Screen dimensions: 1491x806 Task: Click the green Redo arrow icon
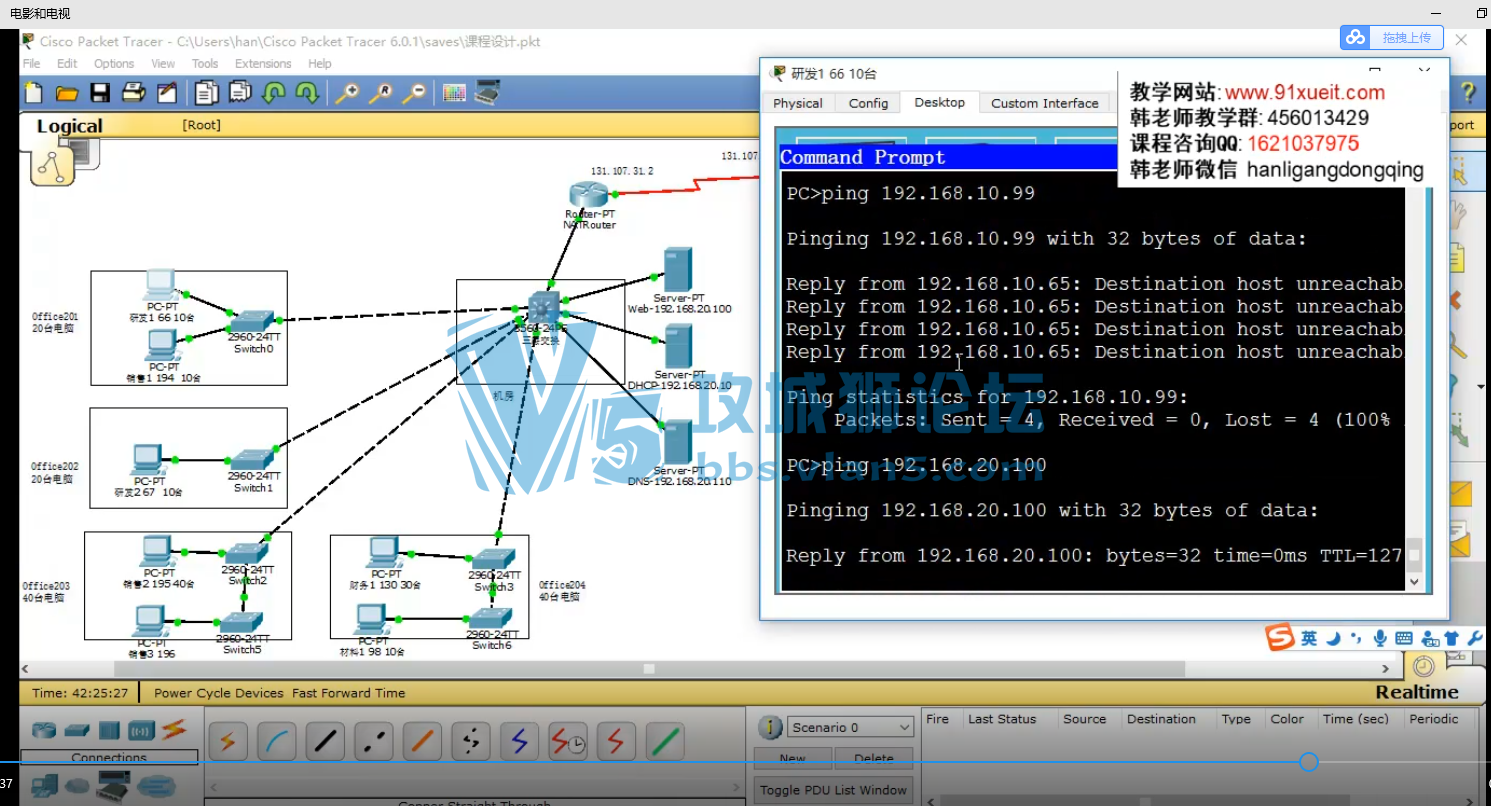[307, 93]
